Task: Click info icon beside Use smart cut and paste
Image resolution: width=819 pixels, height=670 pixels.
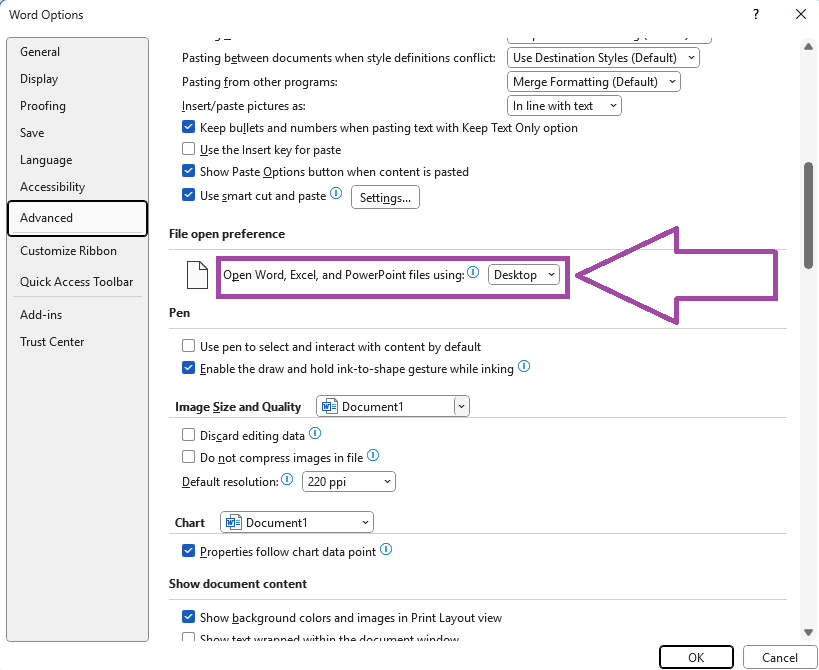Action: point(336,194)
